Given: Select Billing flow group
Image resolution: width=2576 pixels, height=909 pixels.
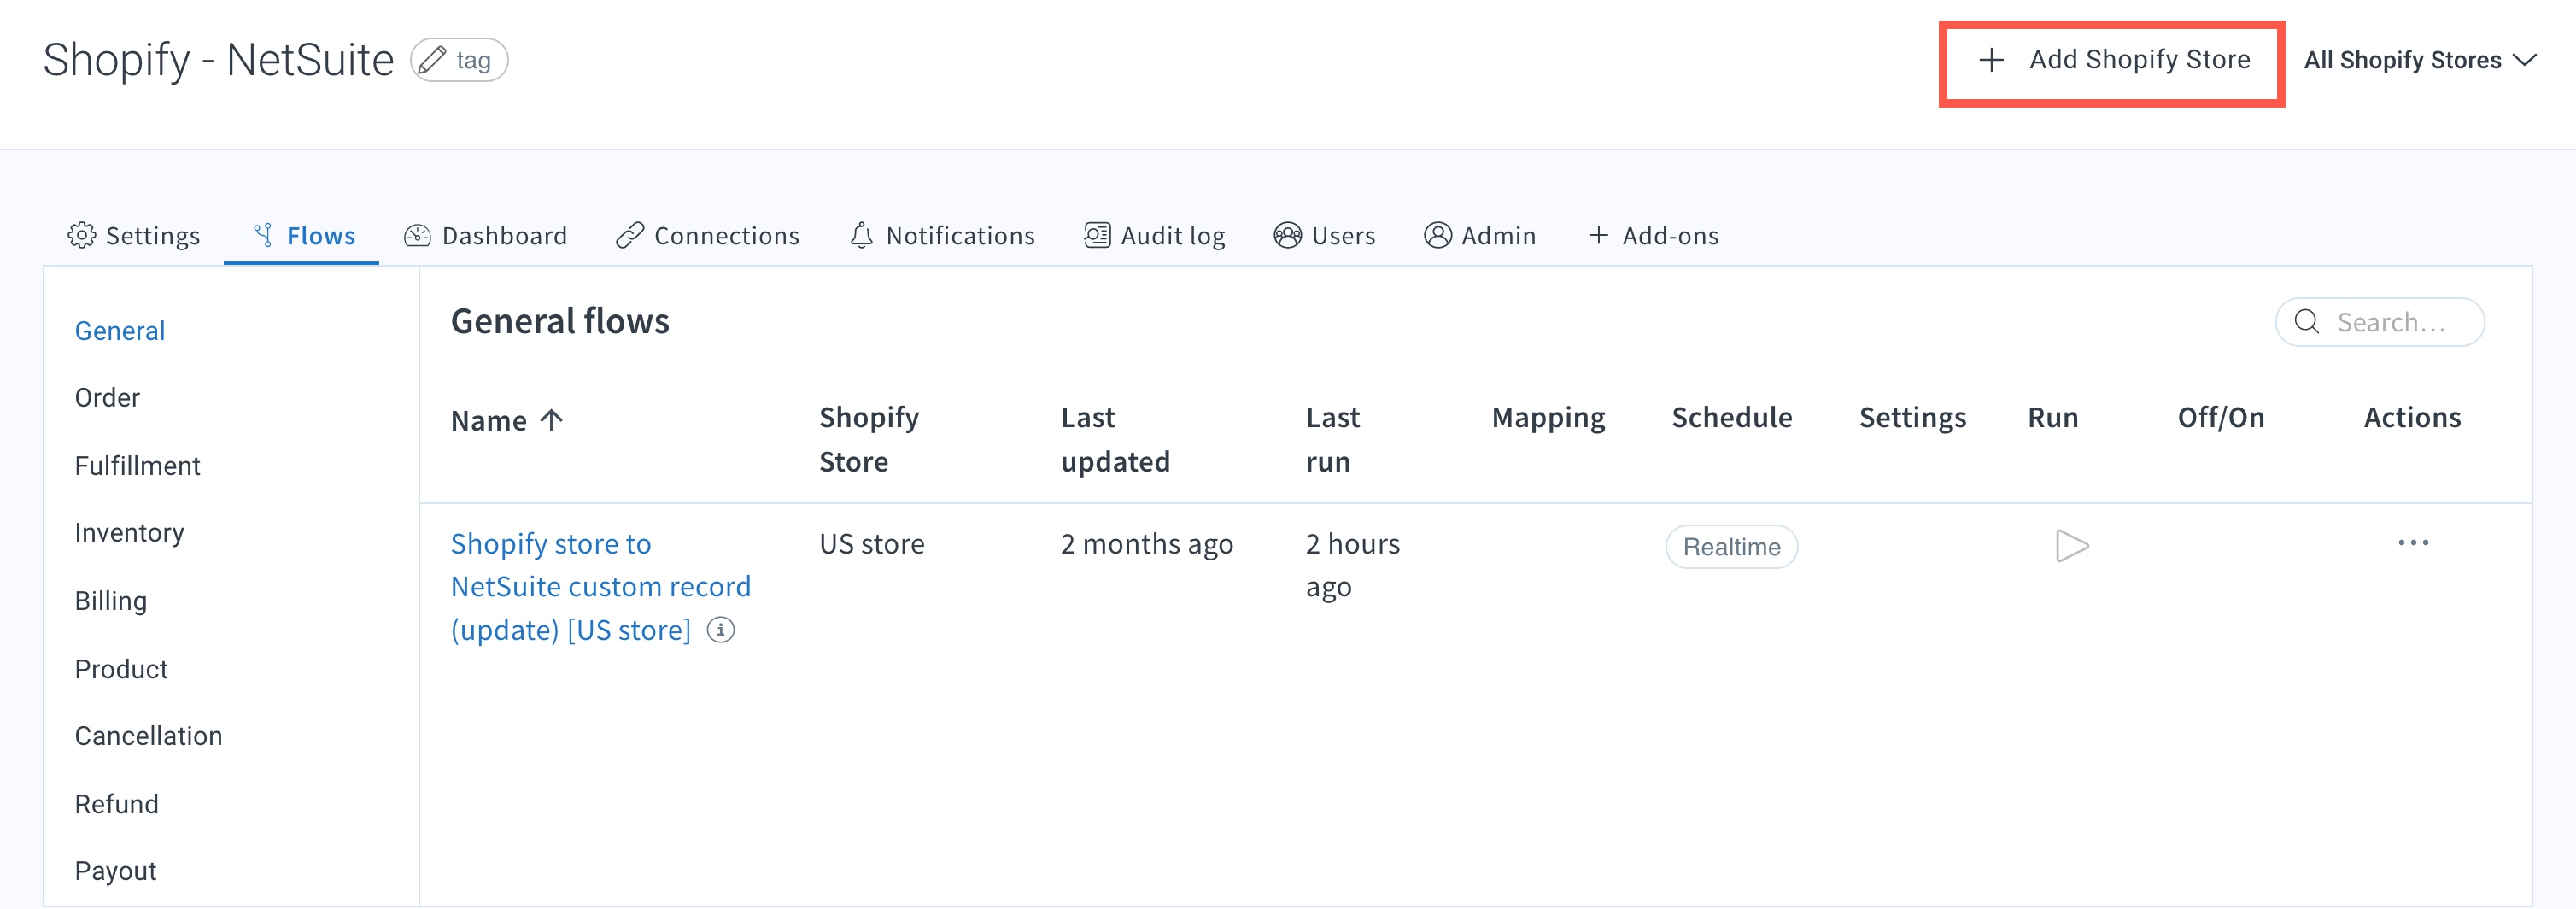Looking at the screenshot, I should pos(111,601).
